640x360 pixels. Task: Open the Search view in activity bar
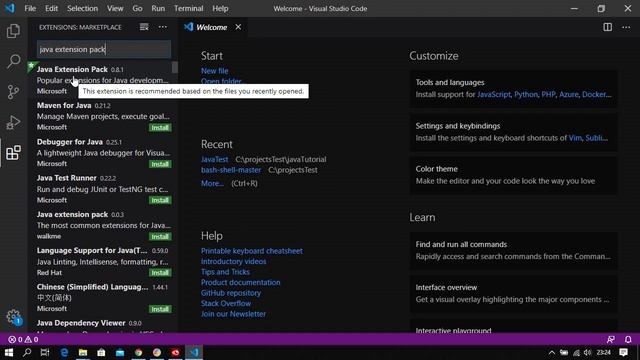point(13,62)
